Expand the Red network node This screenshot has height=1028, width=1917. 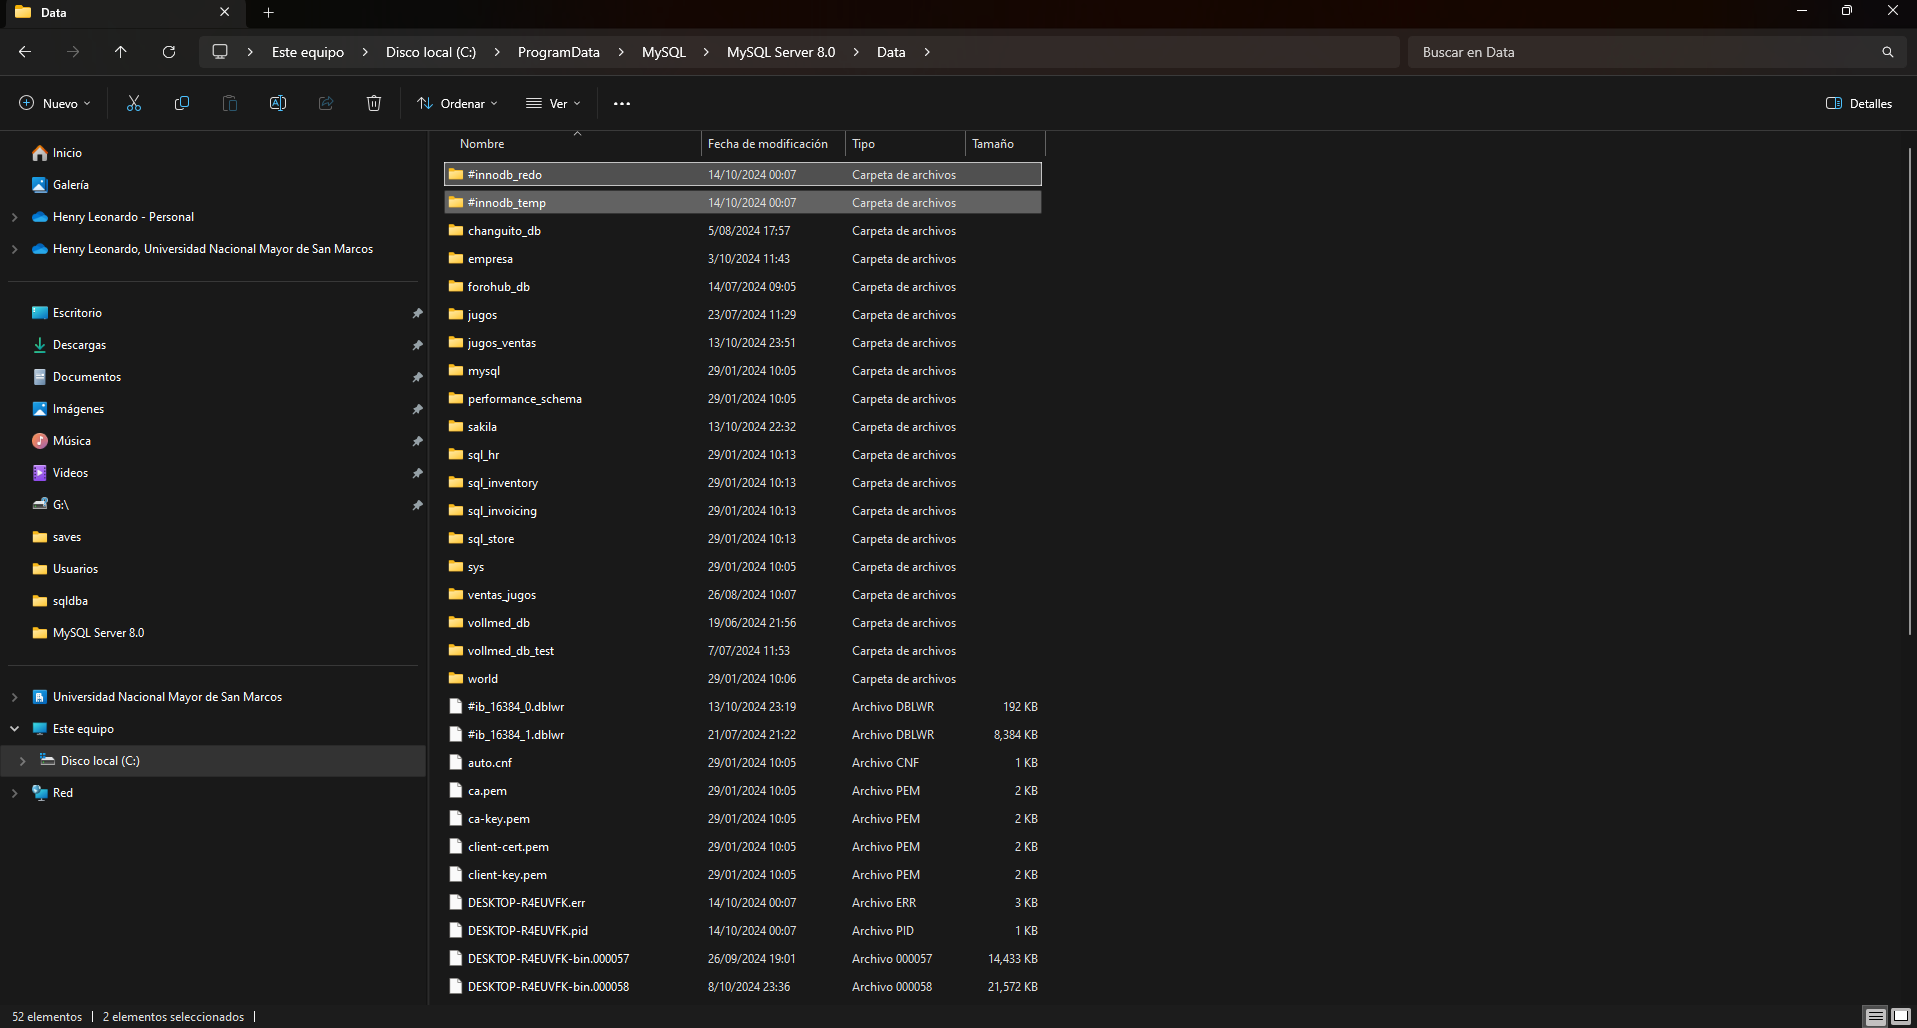(x=14, y=793)
